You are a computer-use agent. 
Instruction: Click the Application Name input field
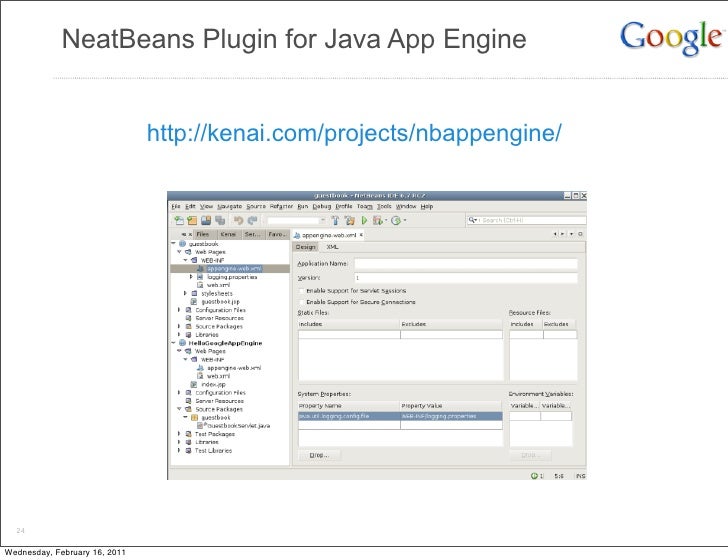click(x=466, y=264)
